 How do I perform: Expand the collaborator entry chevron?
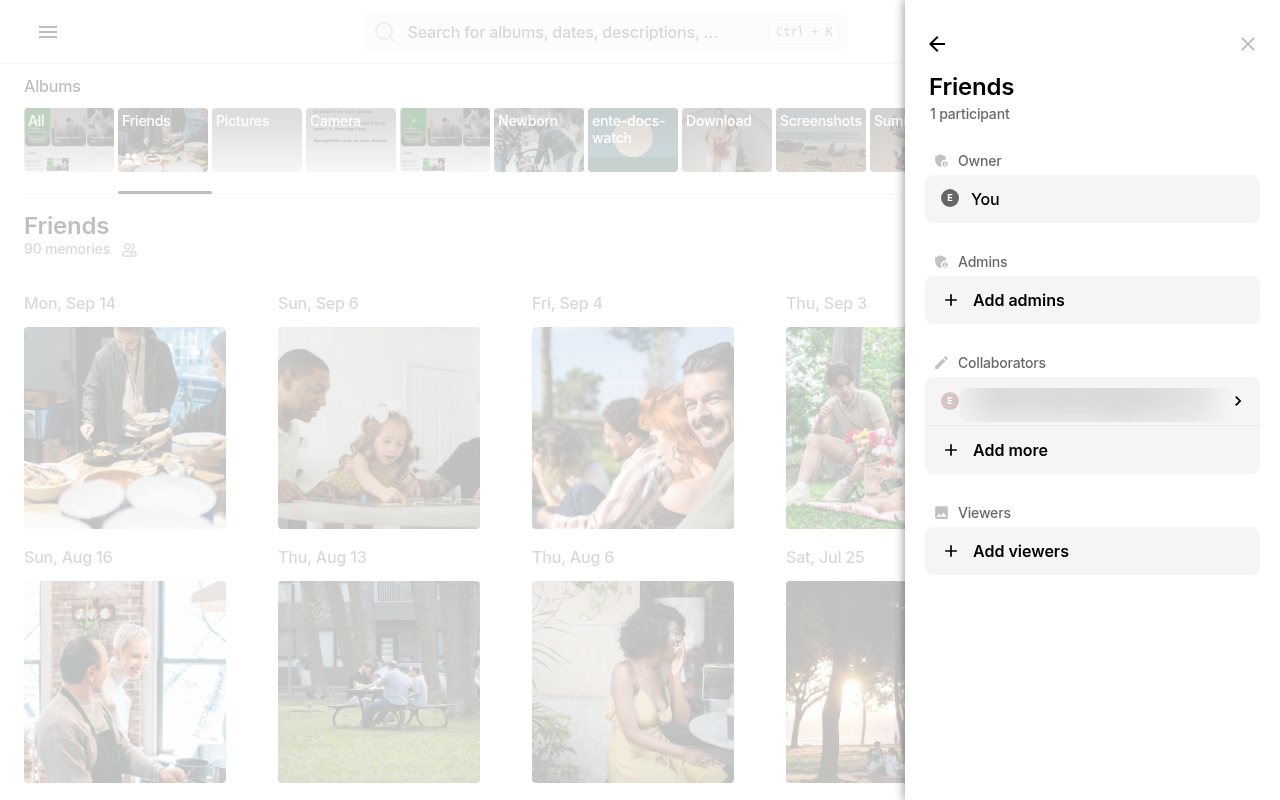[x=1238, y=401]
